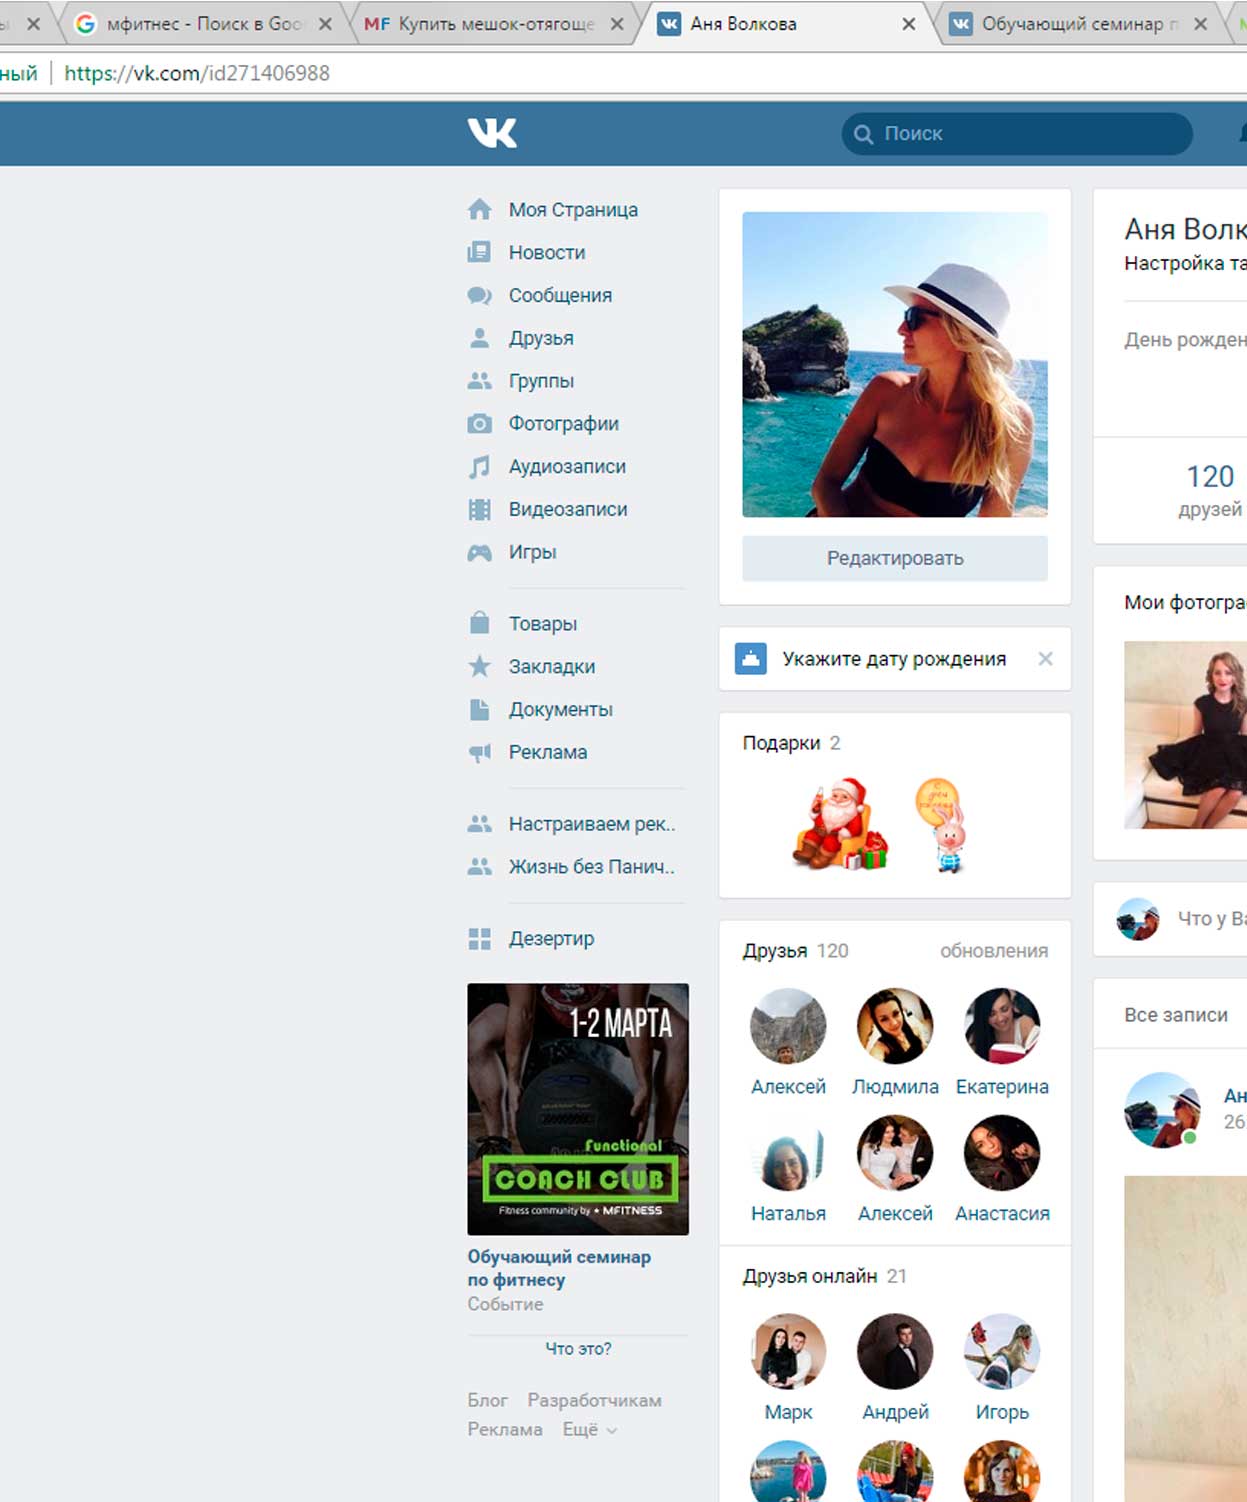Click the Santa Claus gift
The width and height of the screenshot is (1247, 1502).
[840, 824]
